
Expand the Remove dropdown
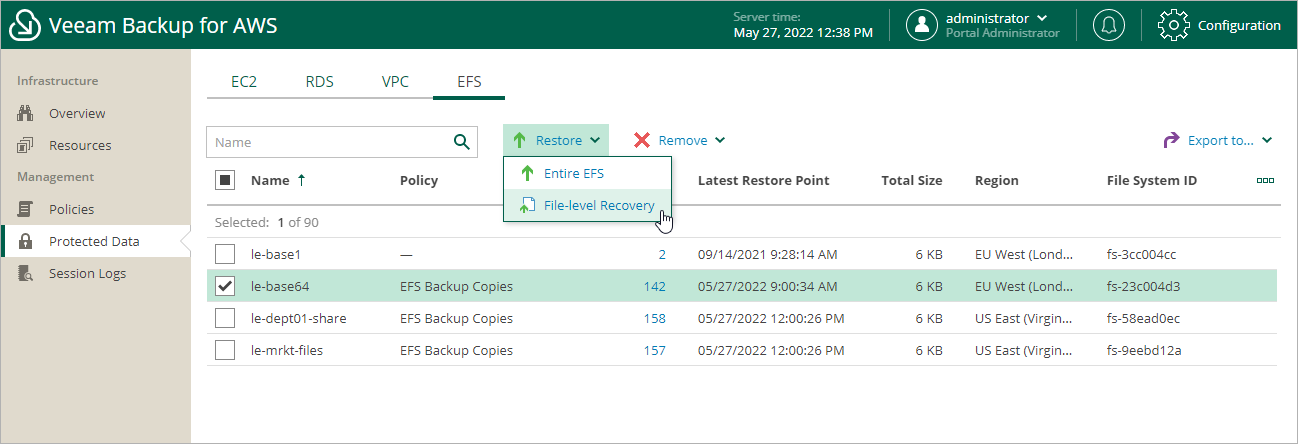[679, 141]
